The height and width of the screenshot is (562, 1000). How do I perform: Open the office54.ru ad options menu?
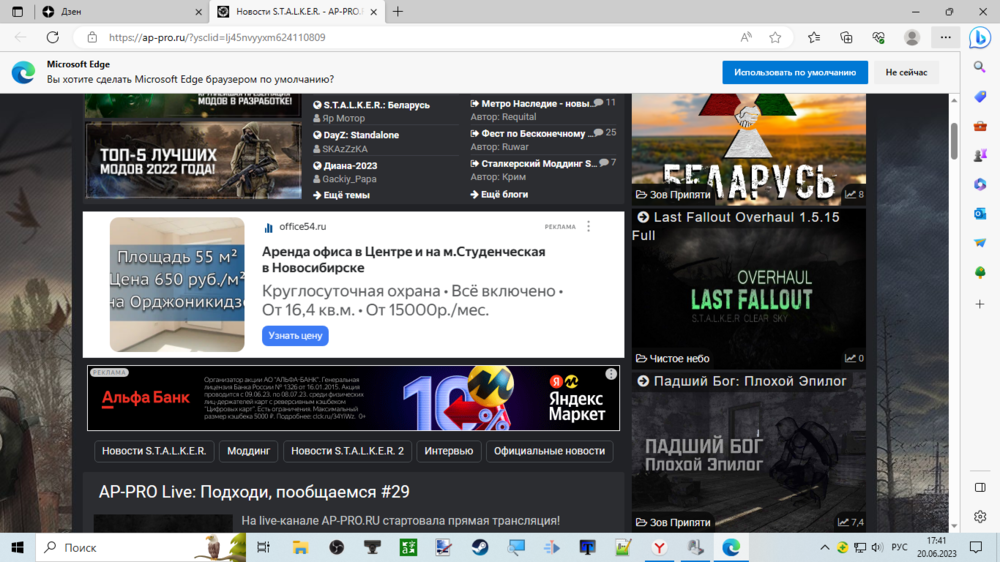588,227
